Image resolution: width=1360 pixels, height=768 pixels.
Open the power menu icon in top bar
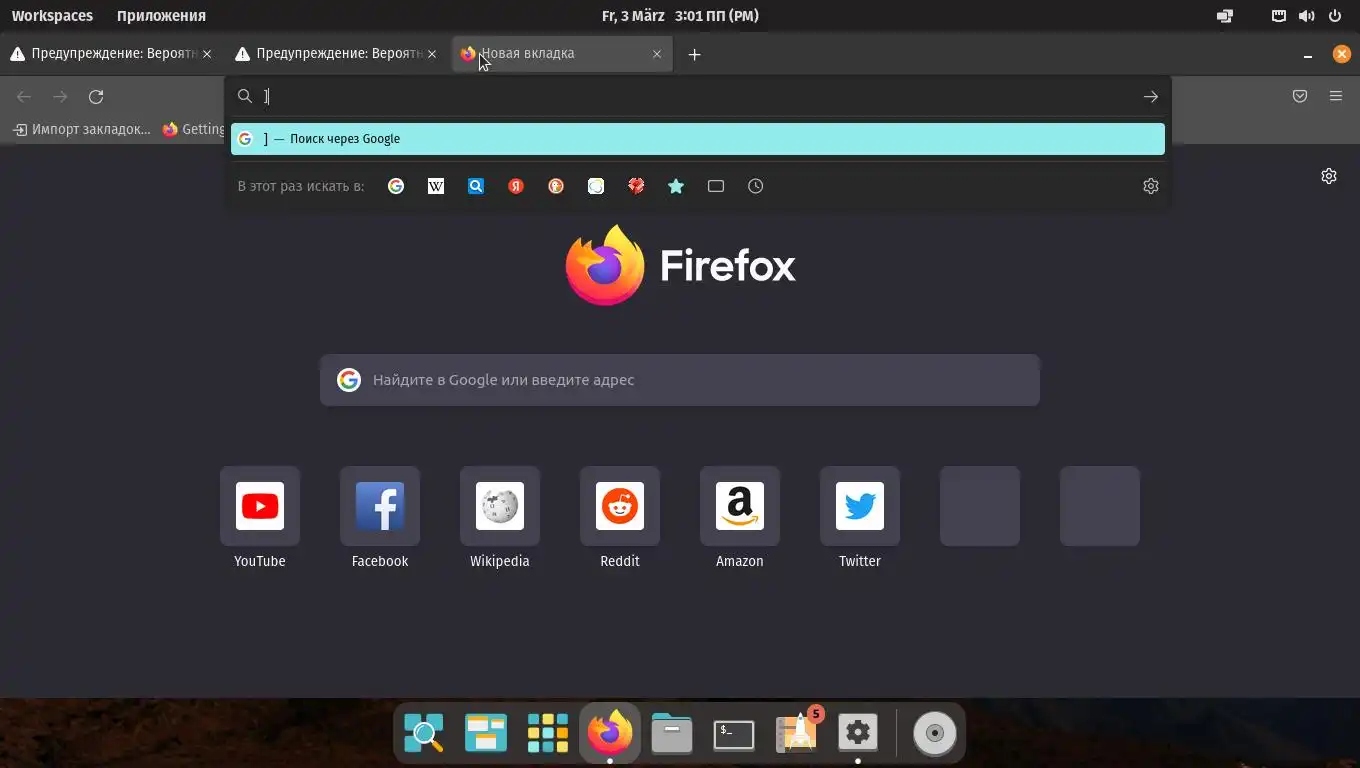click(x=1335, y=15)
